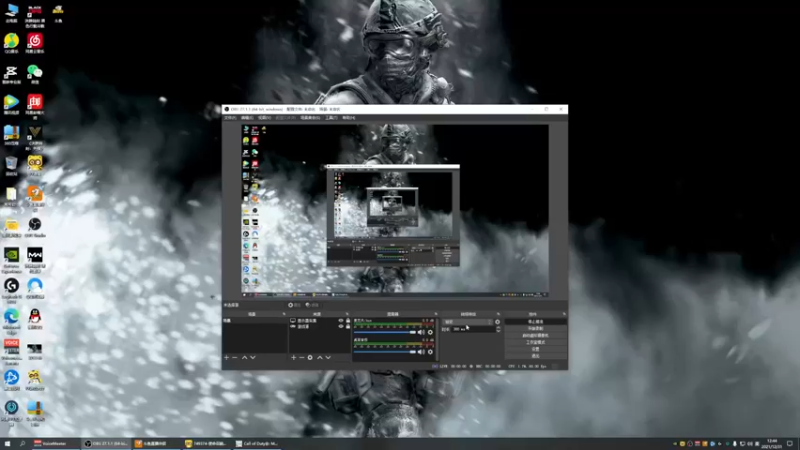The height and width of the screenshot is (450, 800).
Task: Lock the second source in list
Action: click(348, 326)
